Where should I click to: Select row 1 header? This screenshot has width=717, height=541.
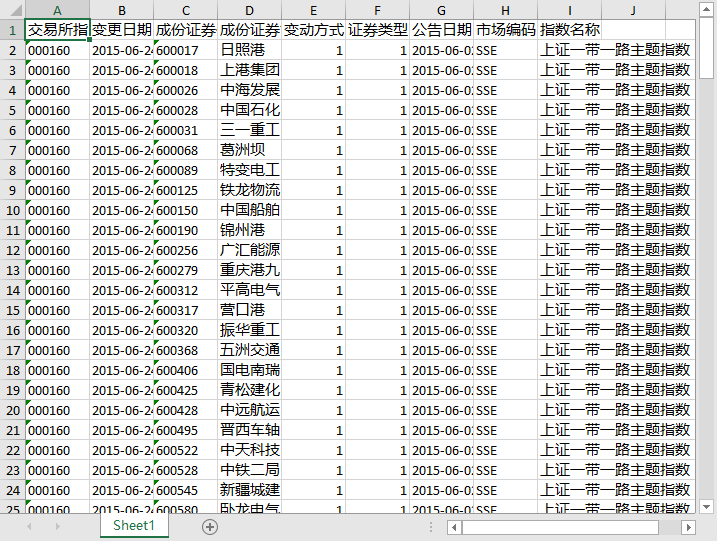click(x=12, y=30)
